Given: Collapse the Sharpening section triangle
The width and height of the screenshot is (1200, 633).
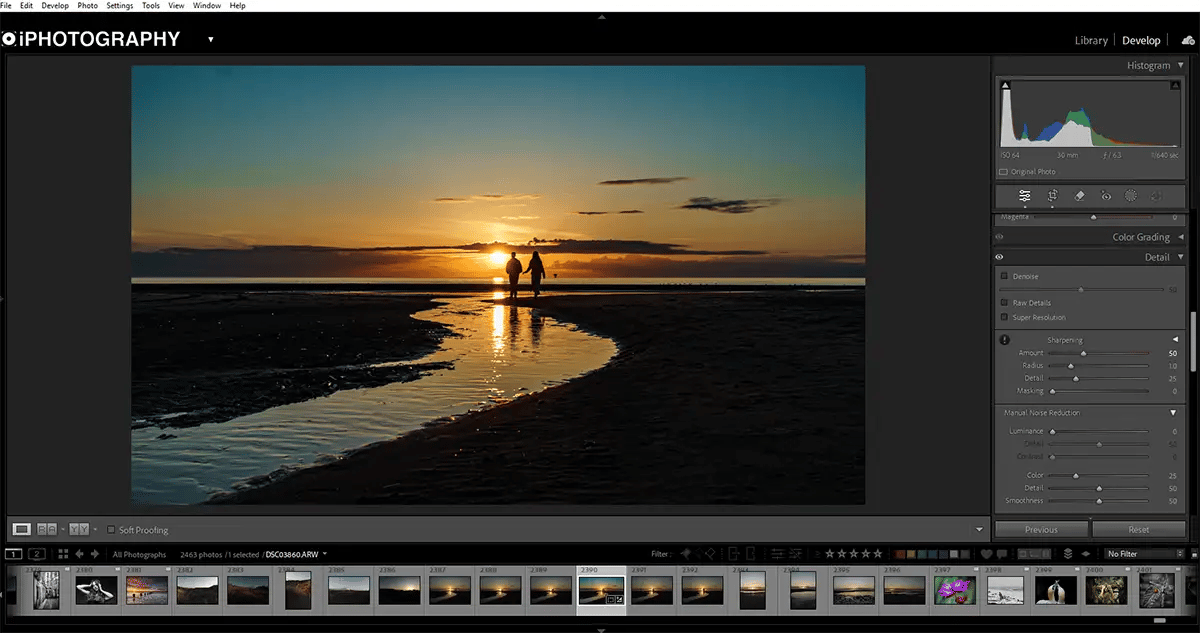Looking at the screenshot, I should click(1174, 340).
